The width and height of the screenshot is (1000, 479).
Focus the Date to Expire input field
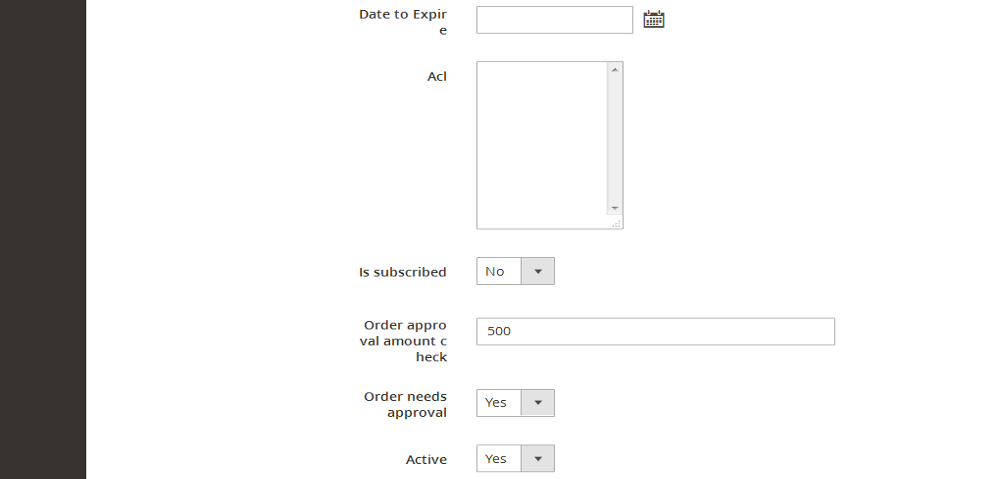pos(555,20)
